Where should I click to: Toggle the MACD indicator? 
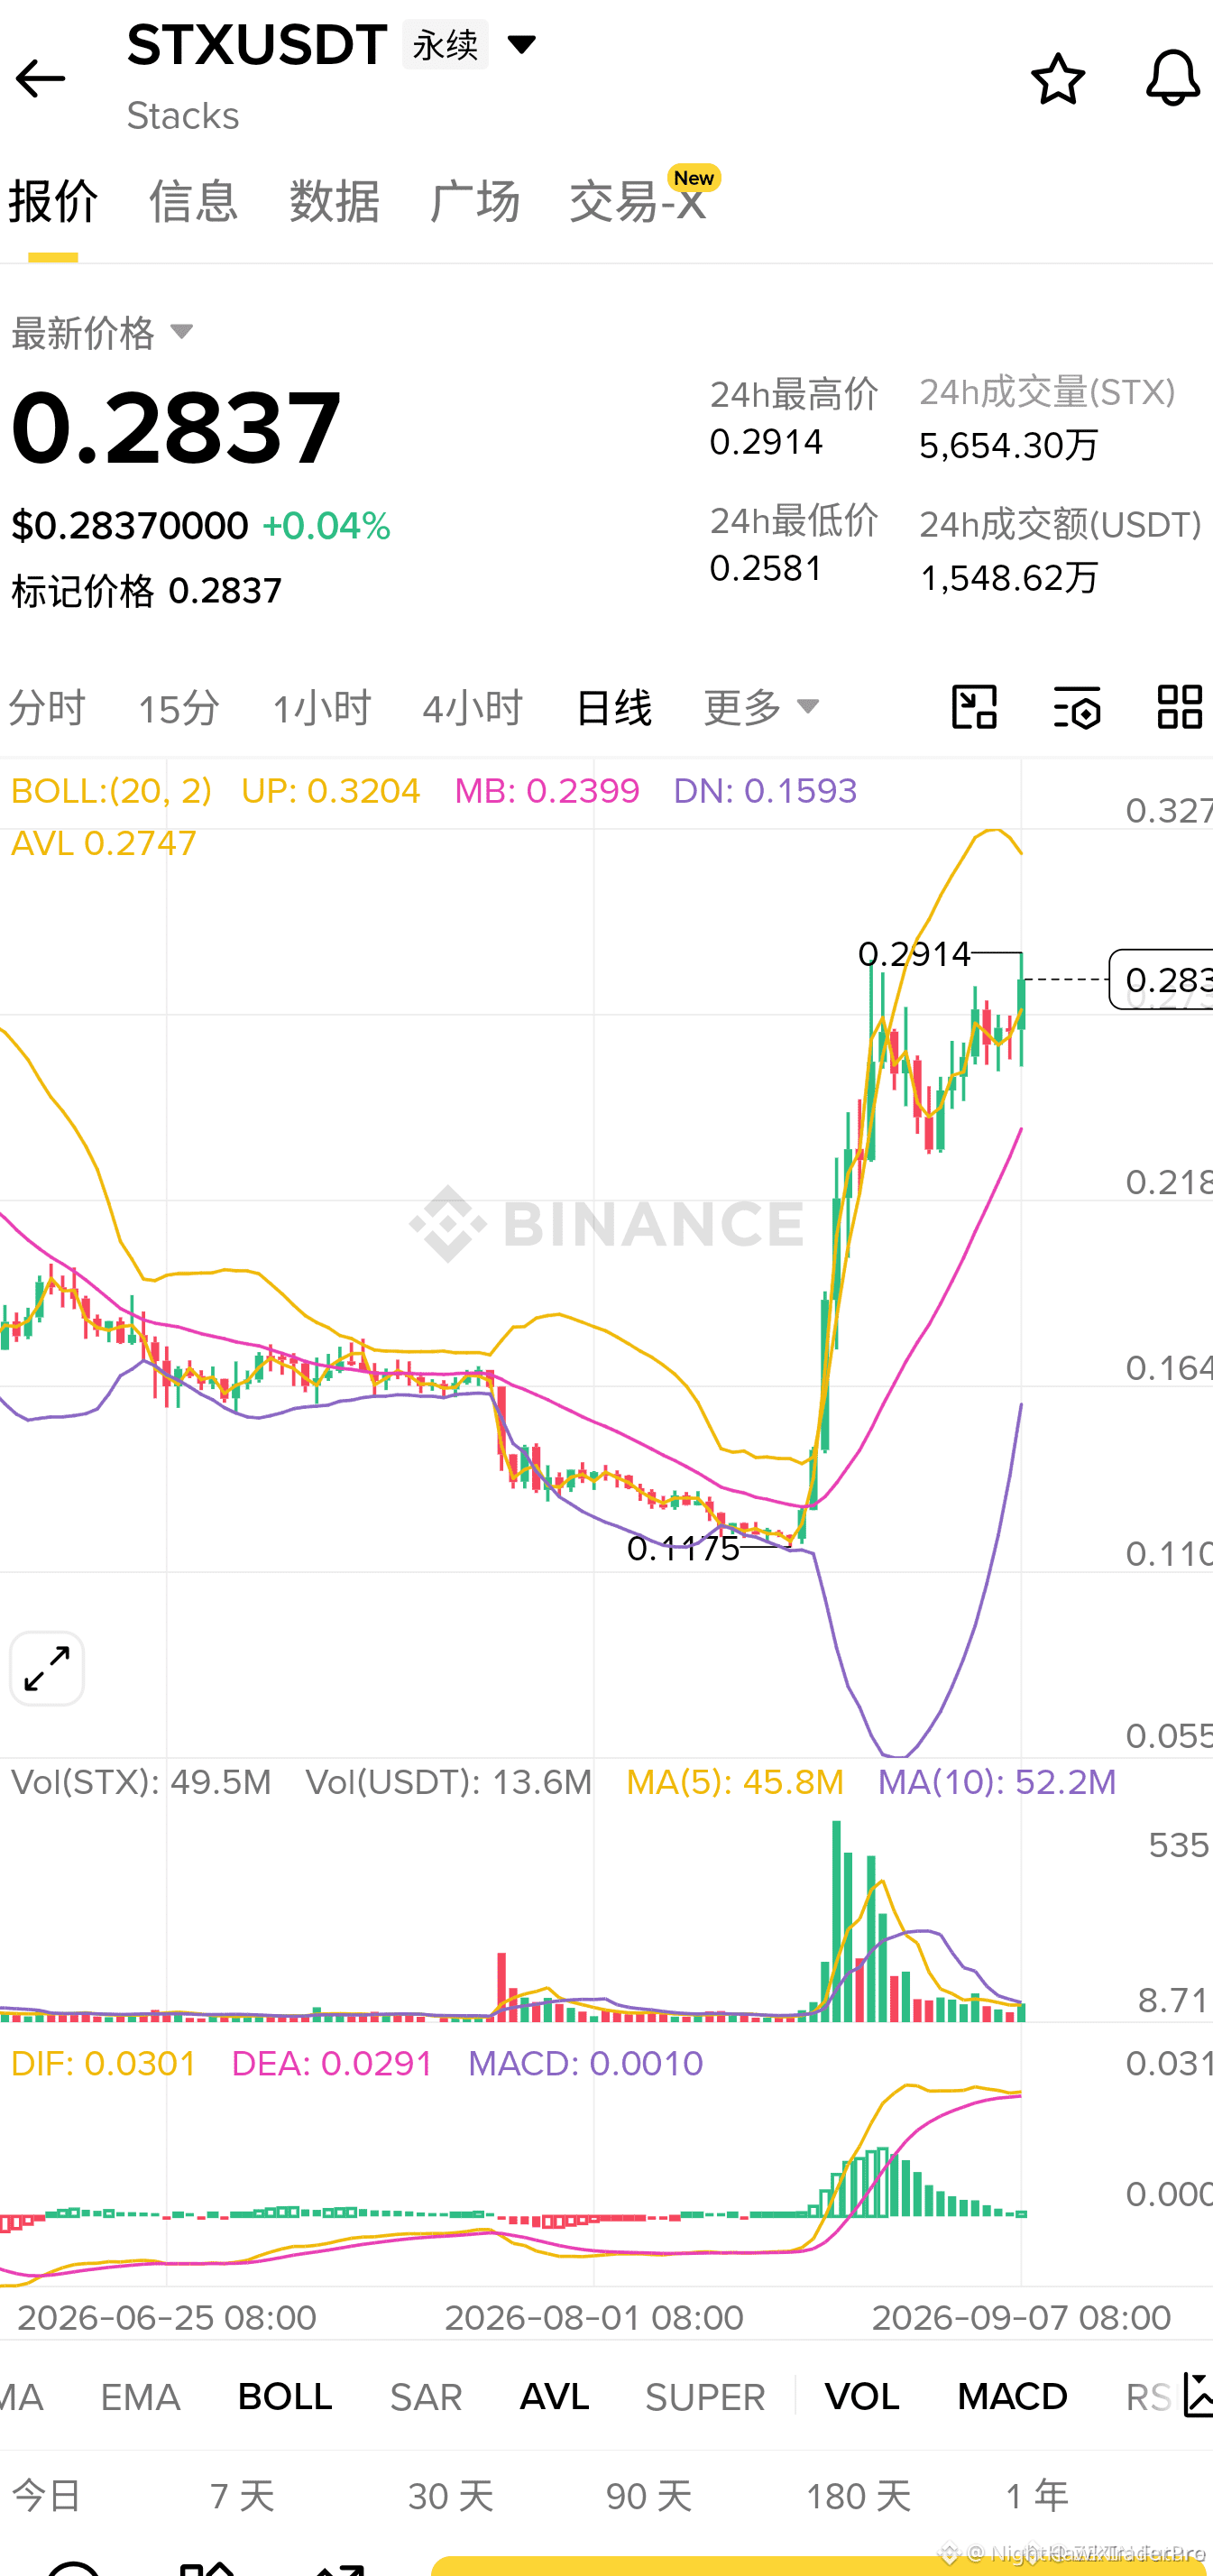tap(1012, 2397)
